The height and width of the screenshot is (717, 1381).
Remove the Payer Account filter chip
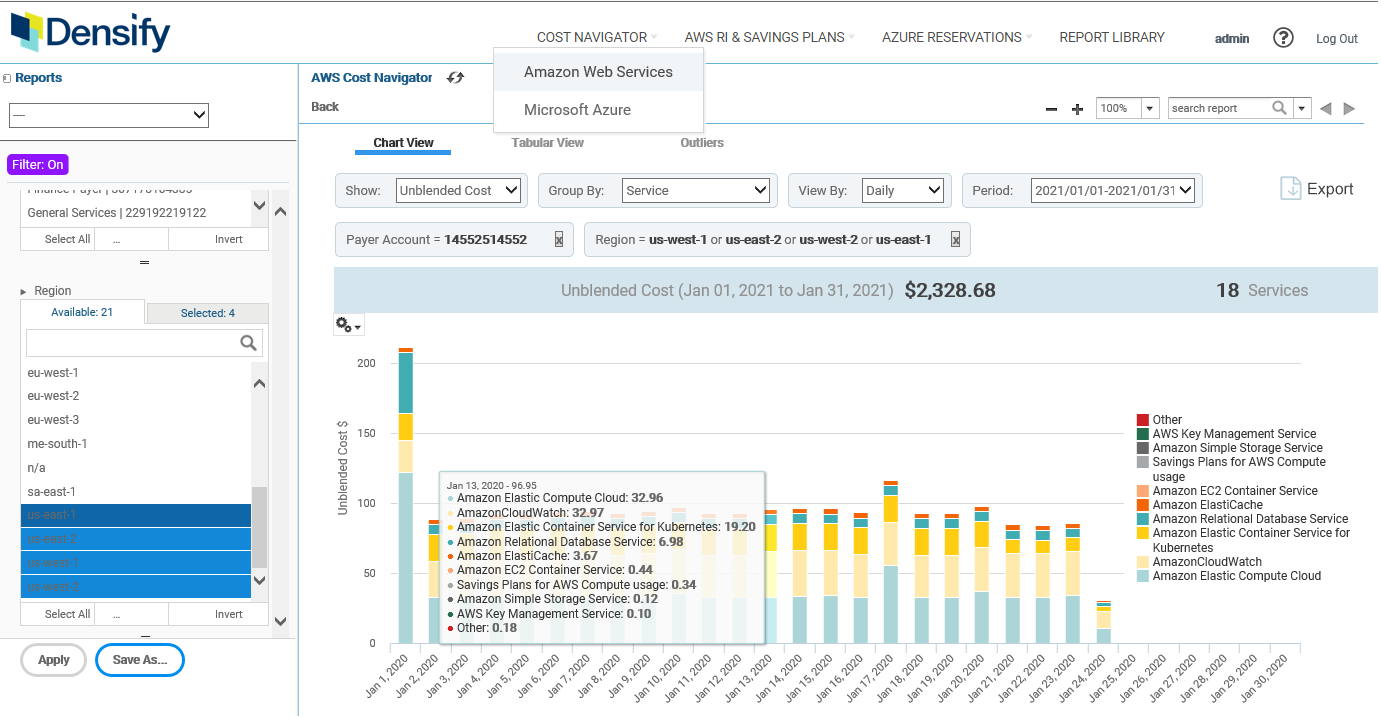[559, 240]
